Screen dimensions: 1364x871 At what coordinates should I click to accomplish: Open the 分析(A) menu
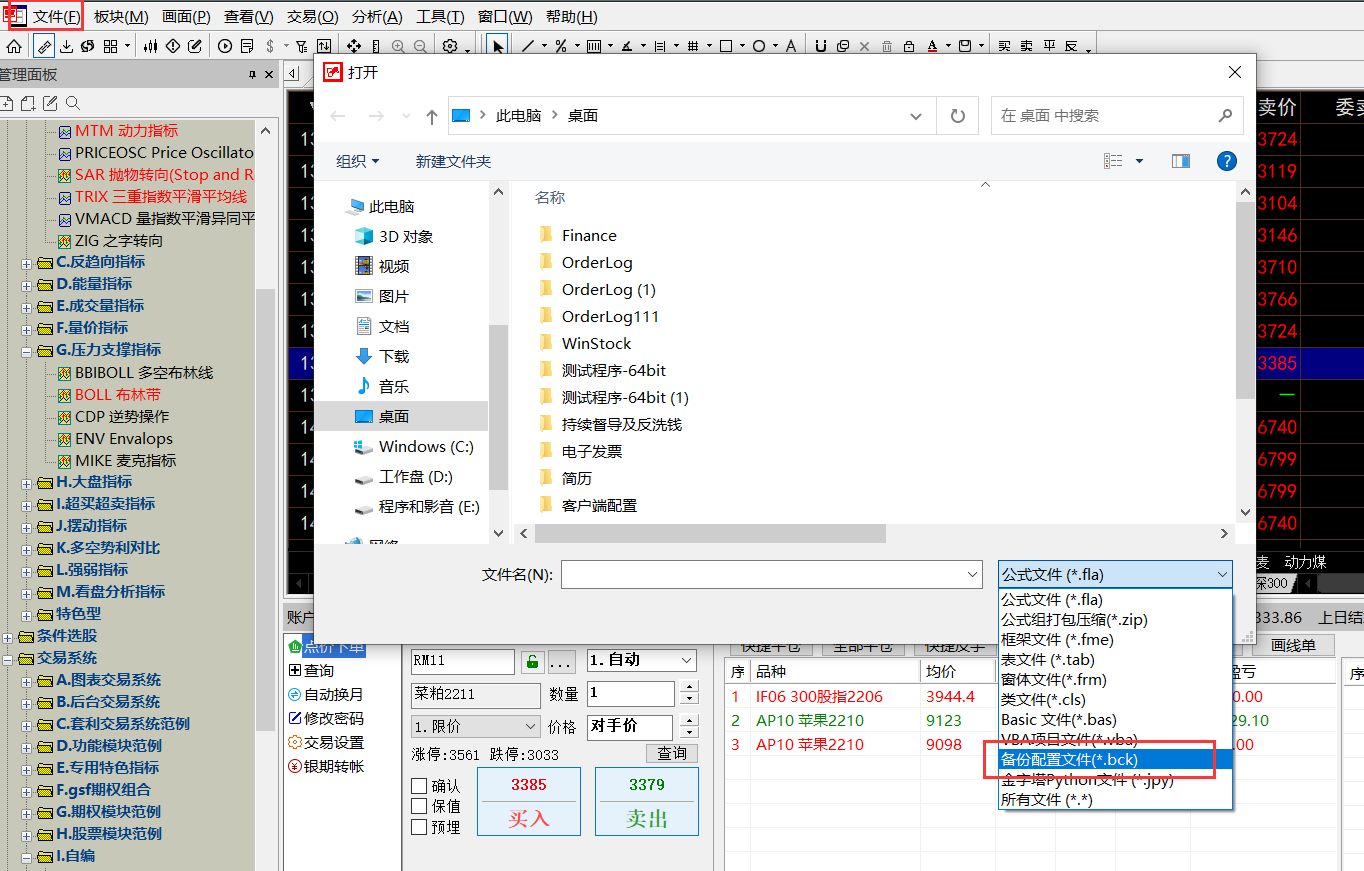(x=377, y=17)
